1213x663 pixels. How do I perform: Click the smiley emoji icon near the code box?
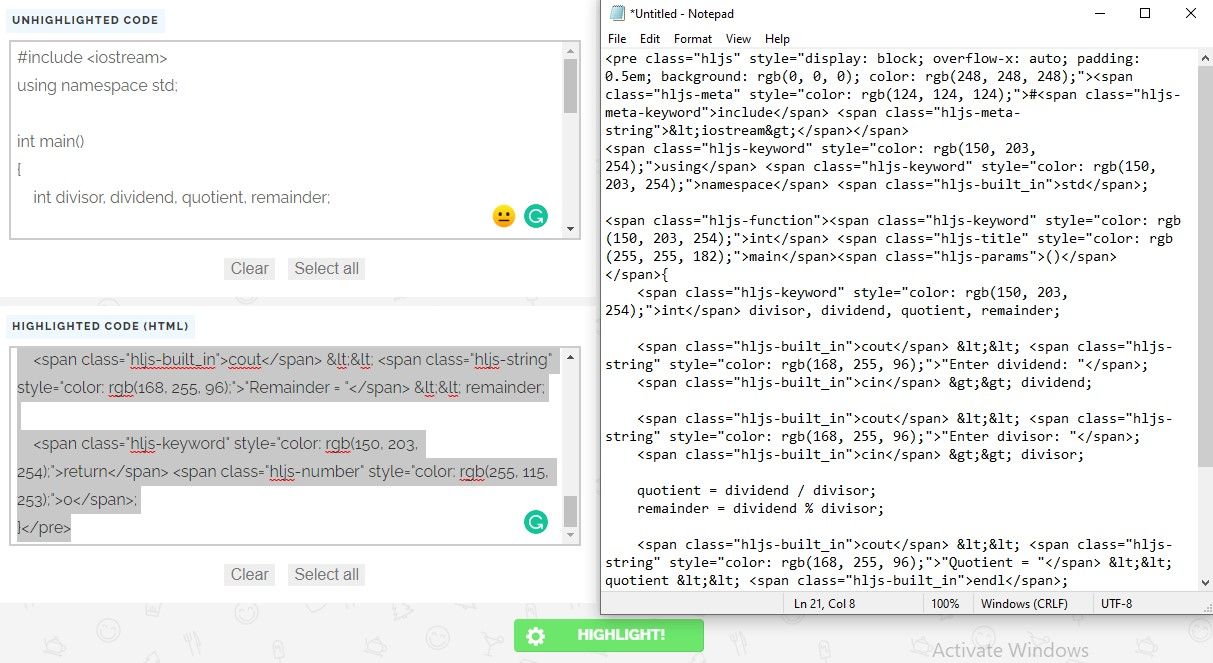pos(503,215)
